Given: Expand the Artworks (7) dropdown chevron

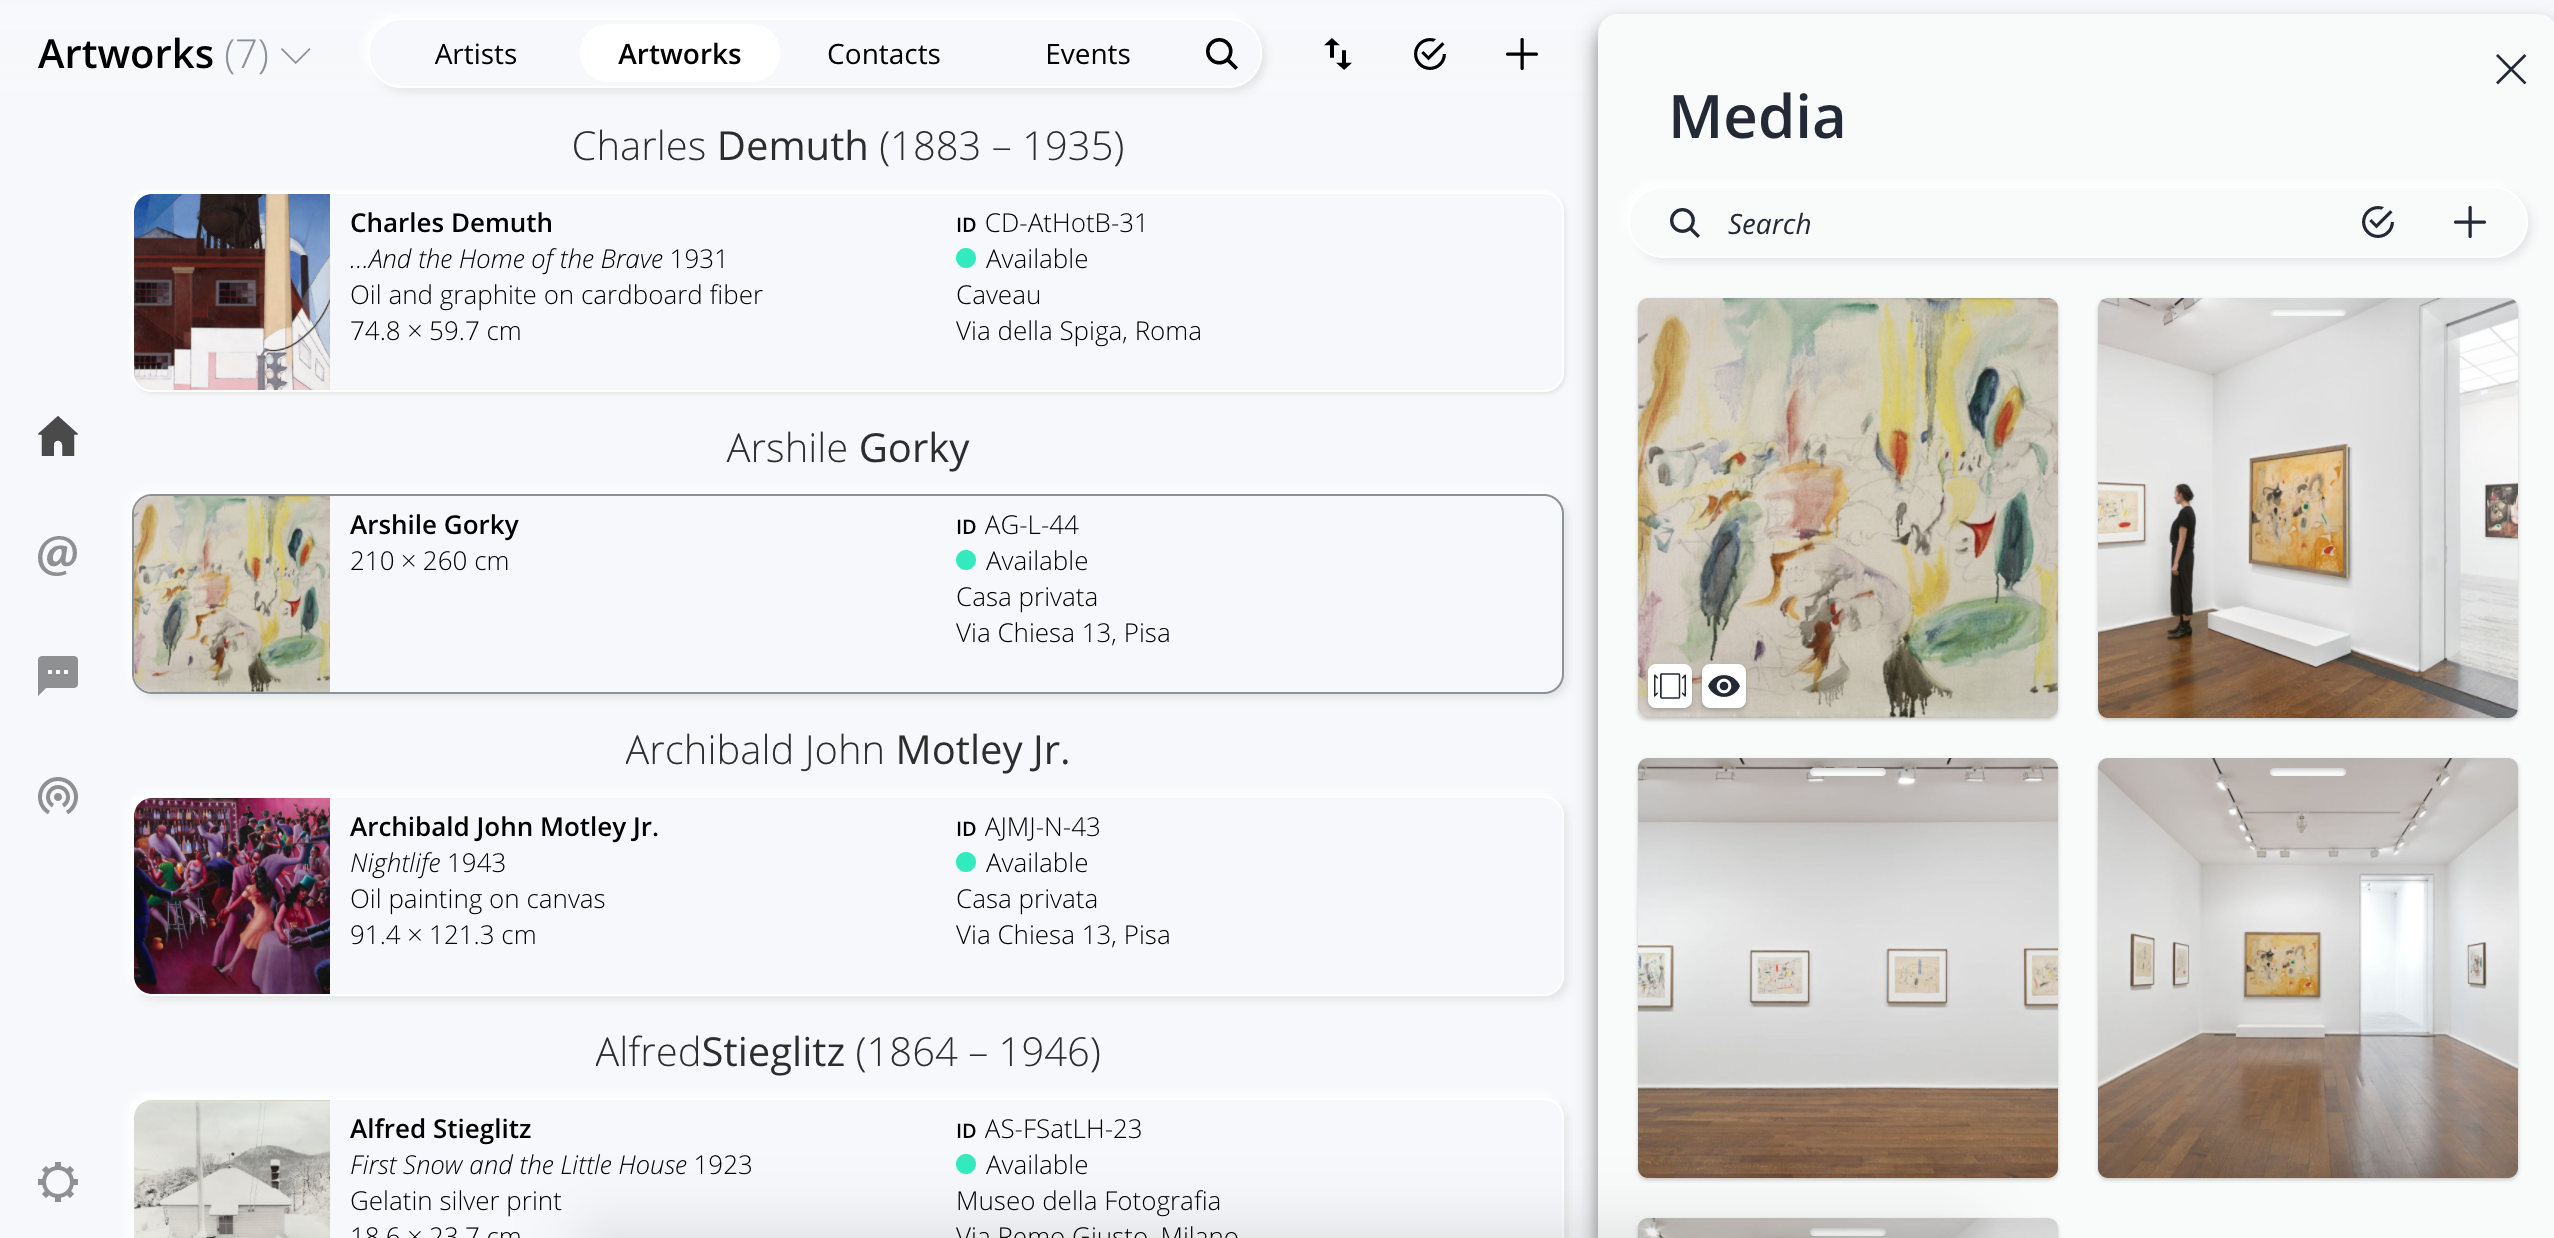Looking at the screenshot, I should tap(296, 55).
